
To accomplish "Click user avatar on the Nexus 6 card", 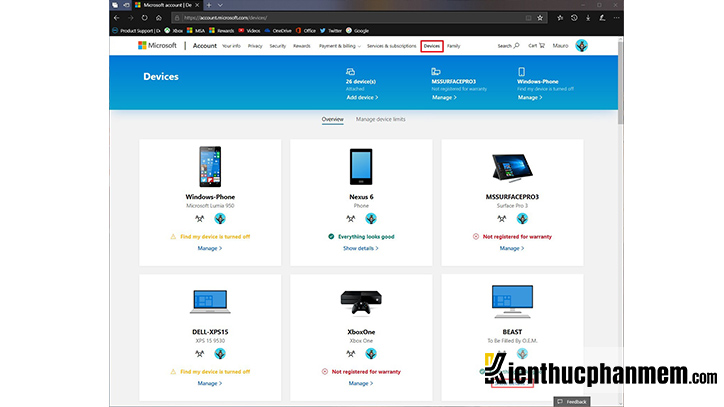I will click(371, 219).
